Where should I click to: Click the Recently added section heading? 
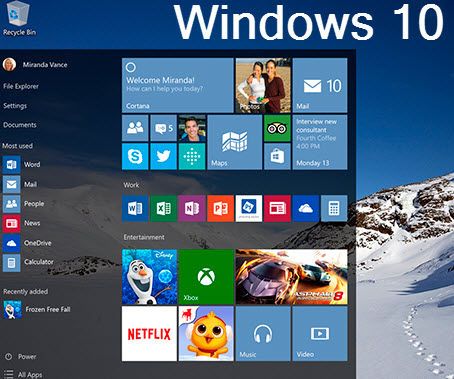(x=26, y=292)
